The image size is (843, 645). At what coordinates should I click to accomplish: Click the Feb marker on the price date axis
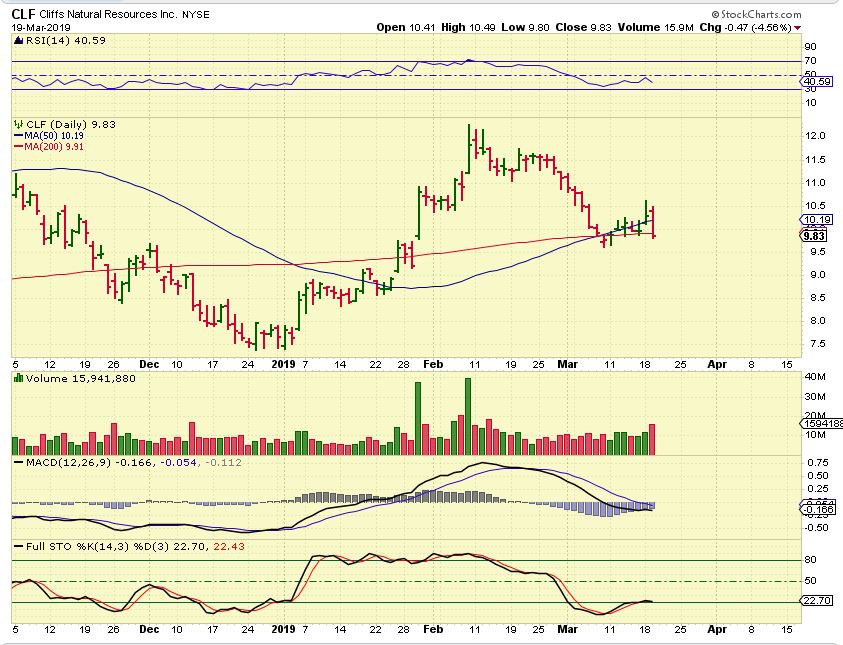pyautogui.click(x=431, y=365)
